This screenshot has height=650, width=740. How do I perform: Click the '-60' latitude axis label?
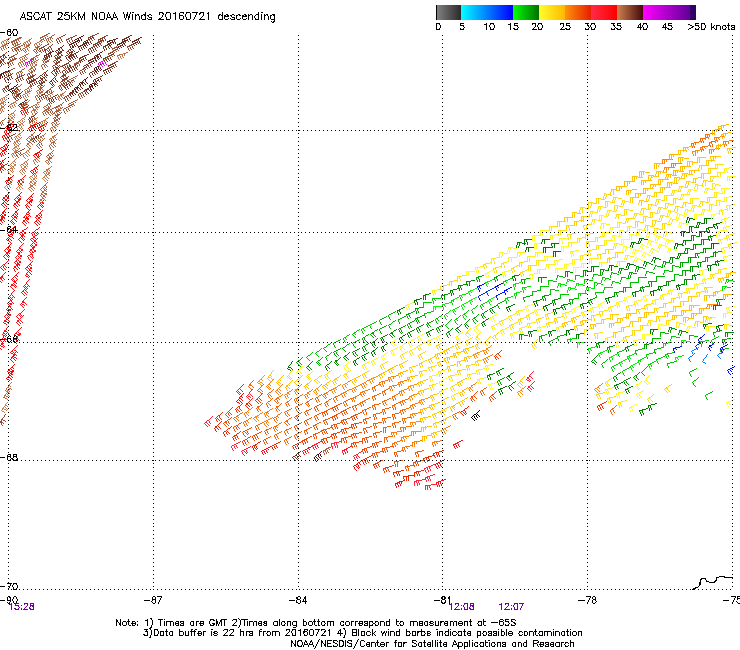[9, 33]
